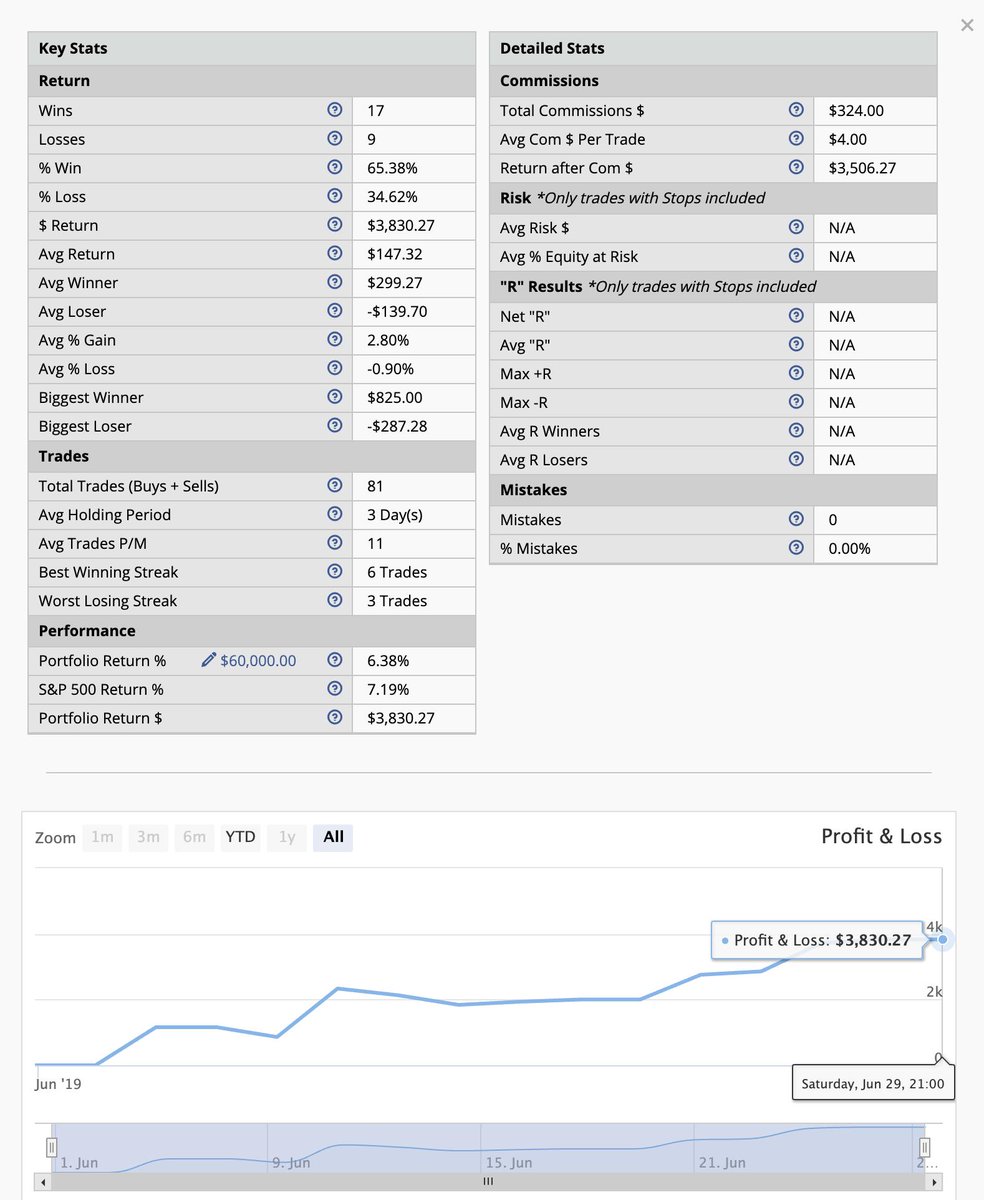Click the help icon beside Net "R"

796,315
